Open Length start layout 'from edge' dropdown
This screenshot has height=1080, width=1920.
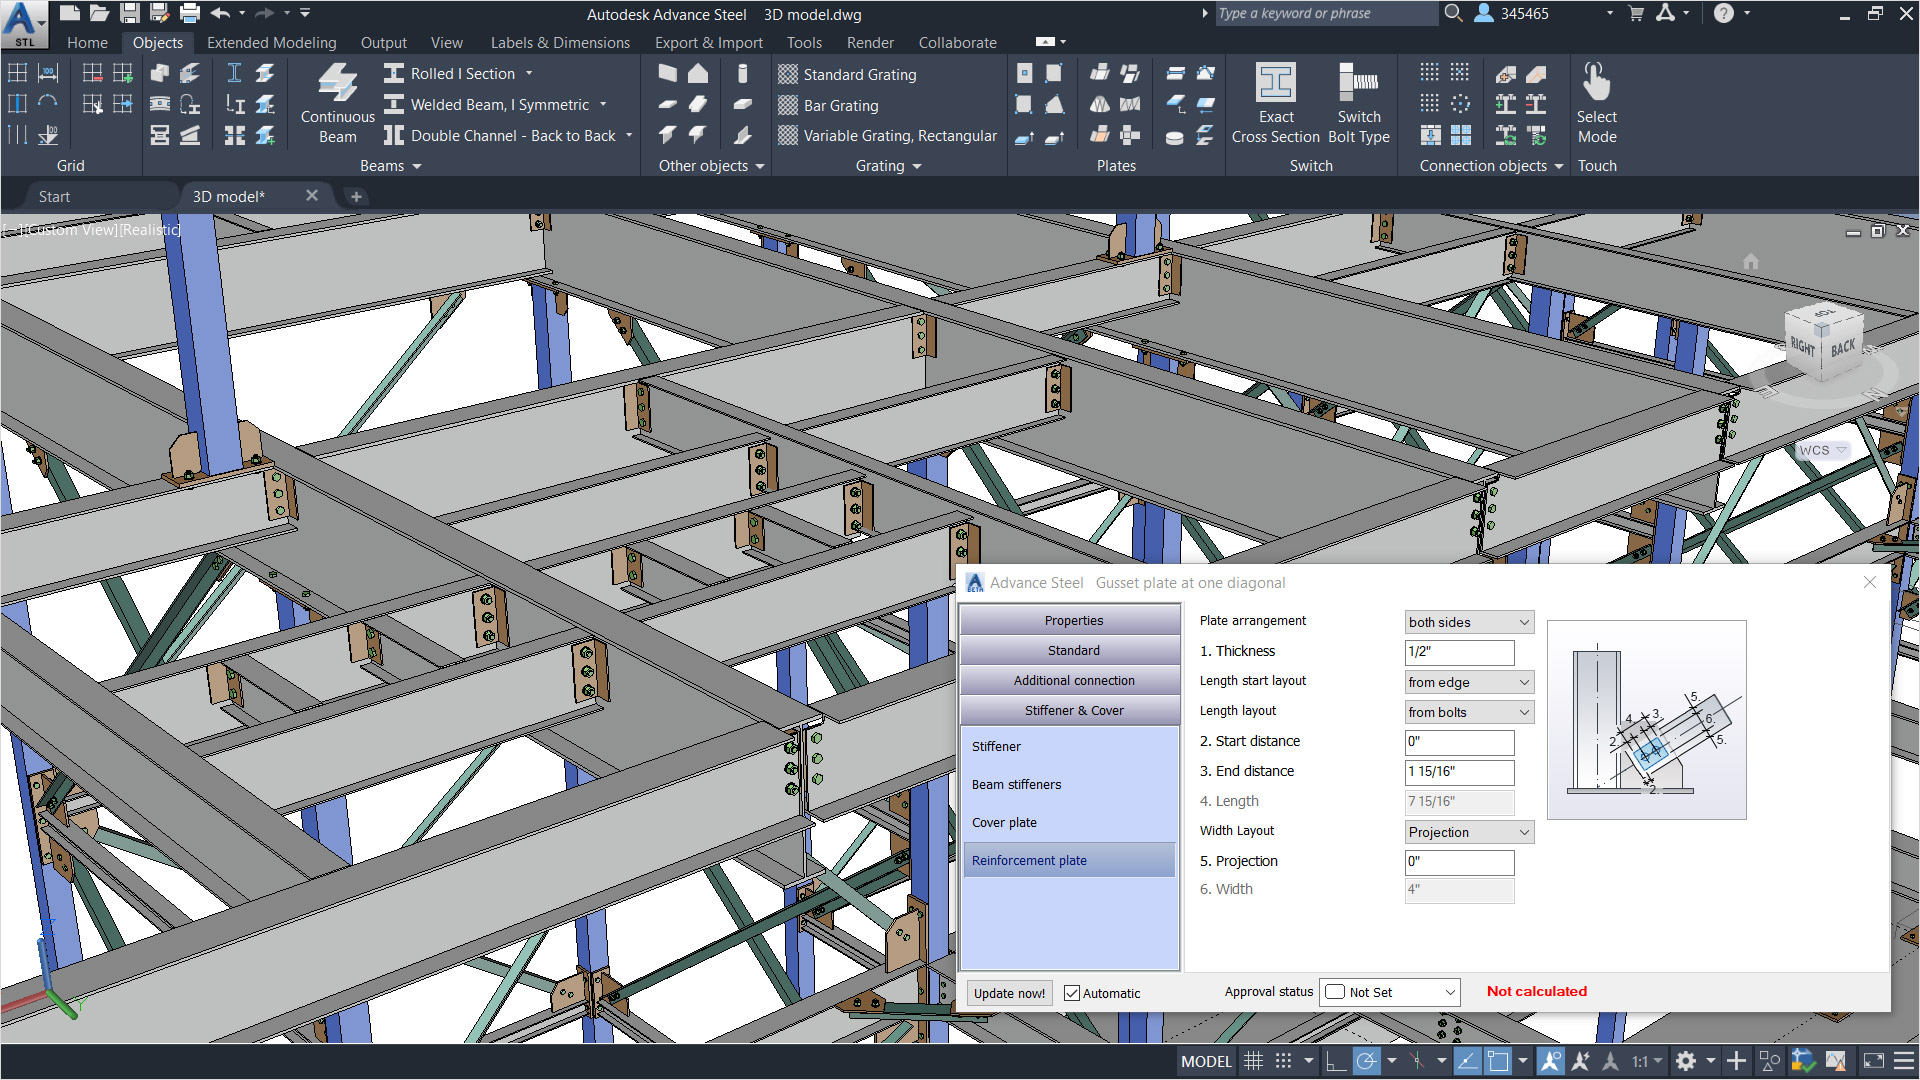pos(1469,682)
